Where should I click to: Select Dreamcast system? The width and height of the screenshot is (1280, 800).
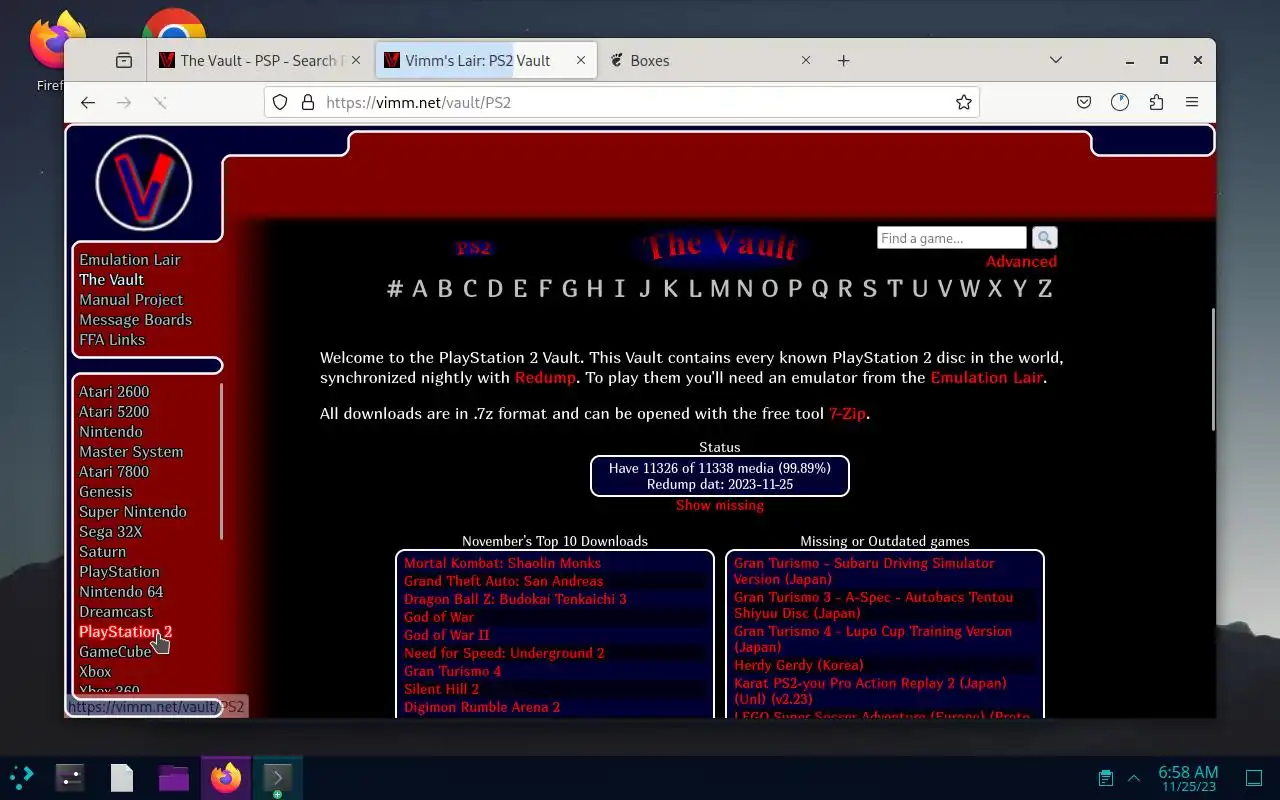click(x=116, y=611)
